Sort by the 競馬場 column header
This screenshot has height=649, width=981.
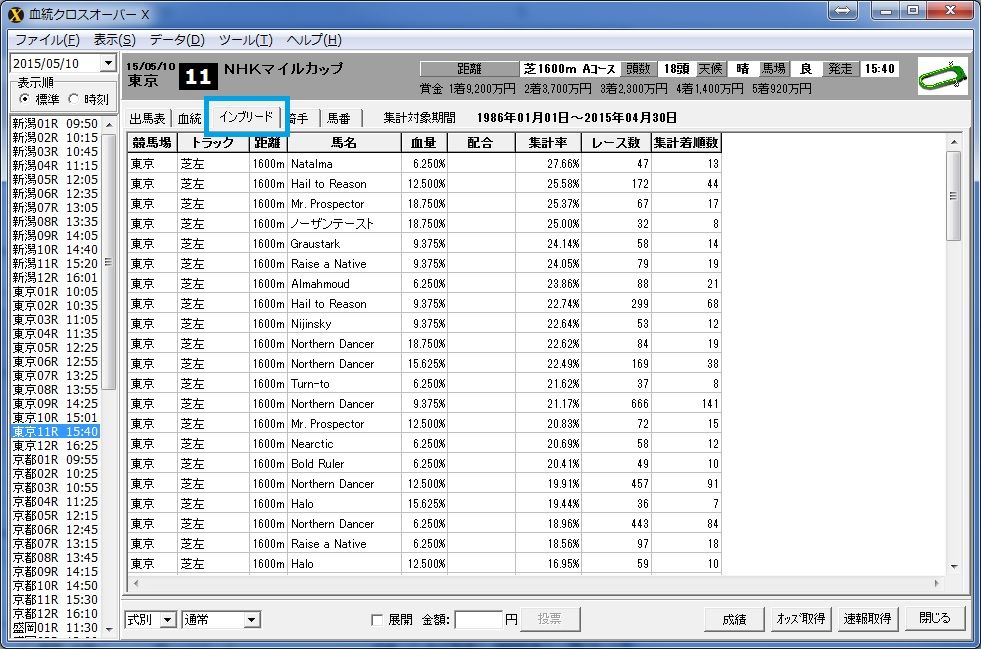[x=152, y=143]
